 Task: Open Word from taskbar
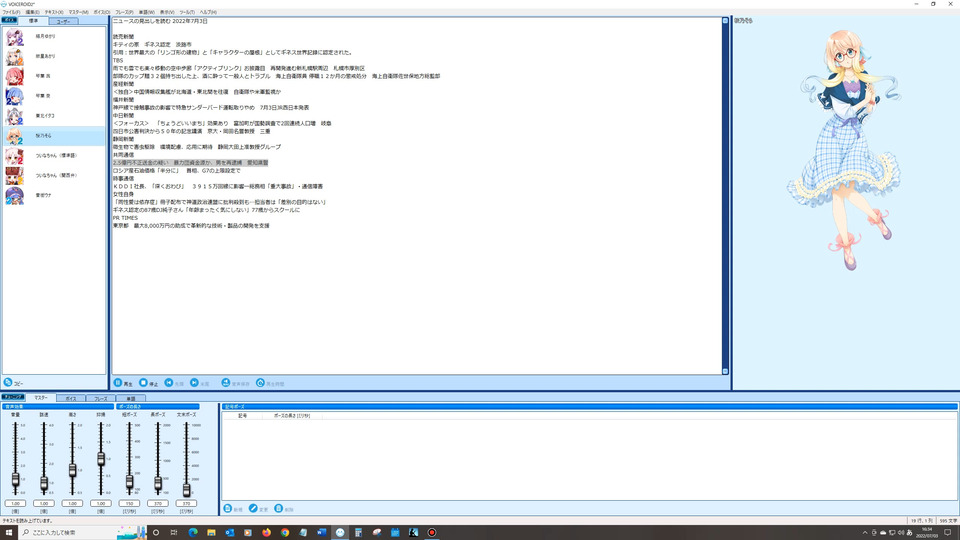click(x=321, y=533)
